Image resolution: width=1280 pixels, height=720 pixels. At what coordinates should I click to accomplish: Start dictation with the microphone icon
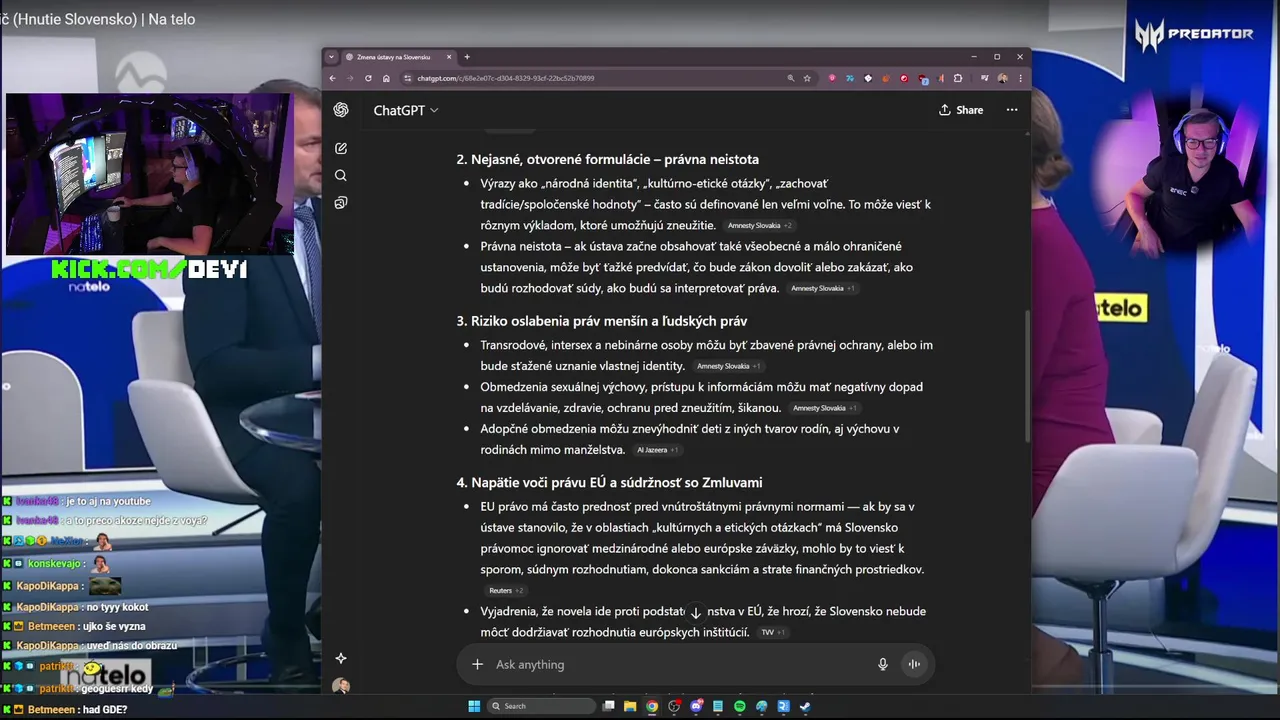(x=882, y=664)
